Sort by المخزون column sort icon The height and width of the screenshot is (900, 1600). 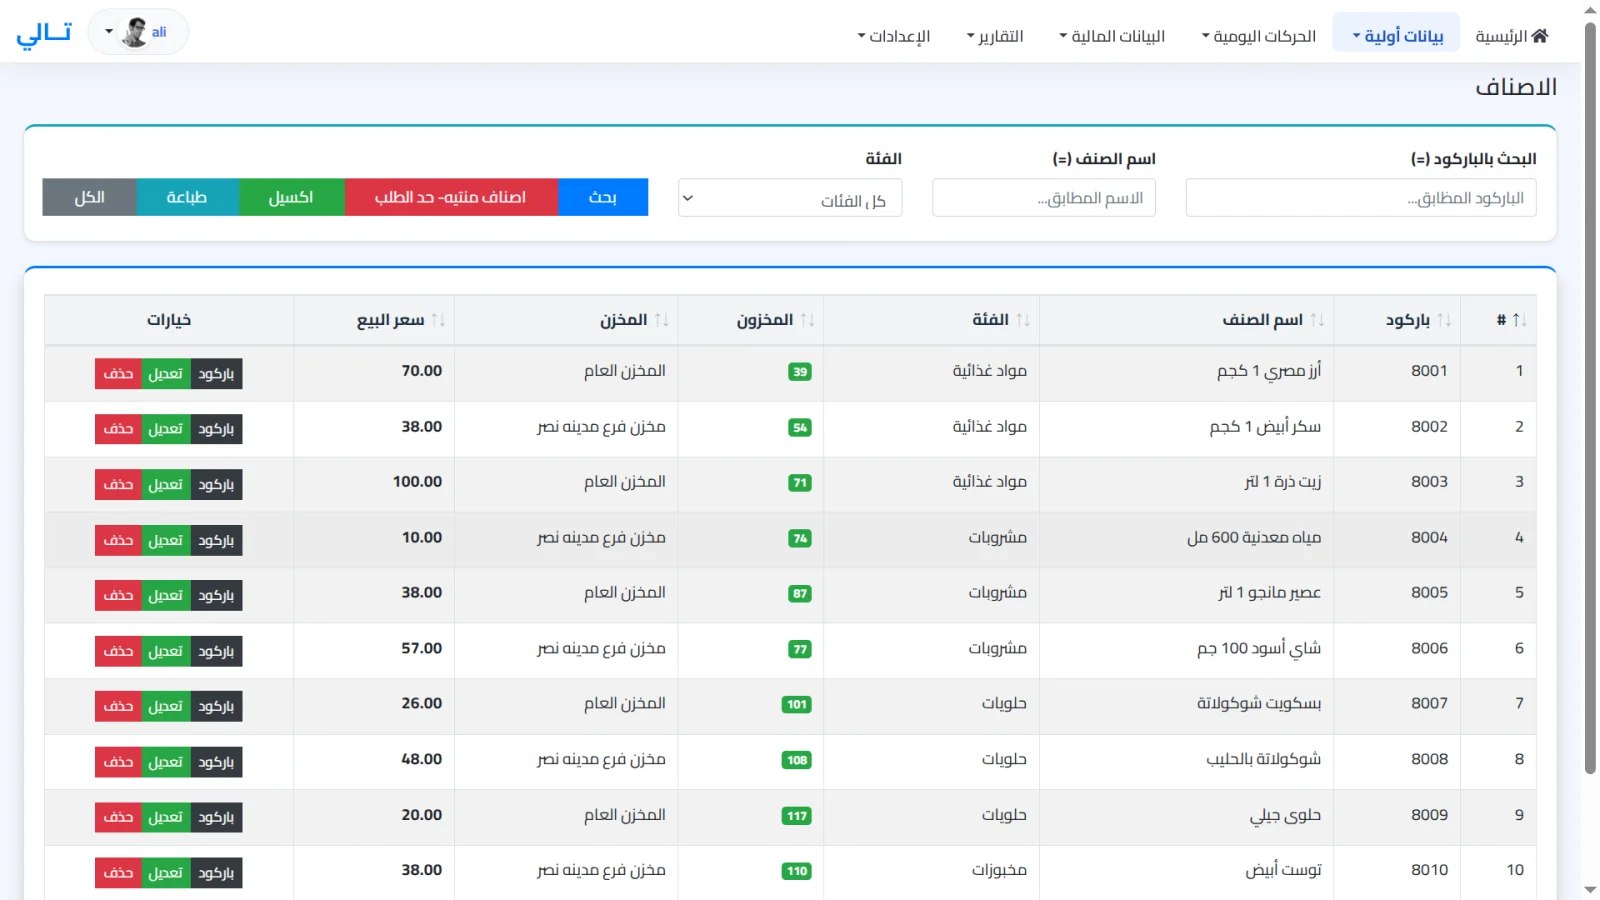[807, 320]
